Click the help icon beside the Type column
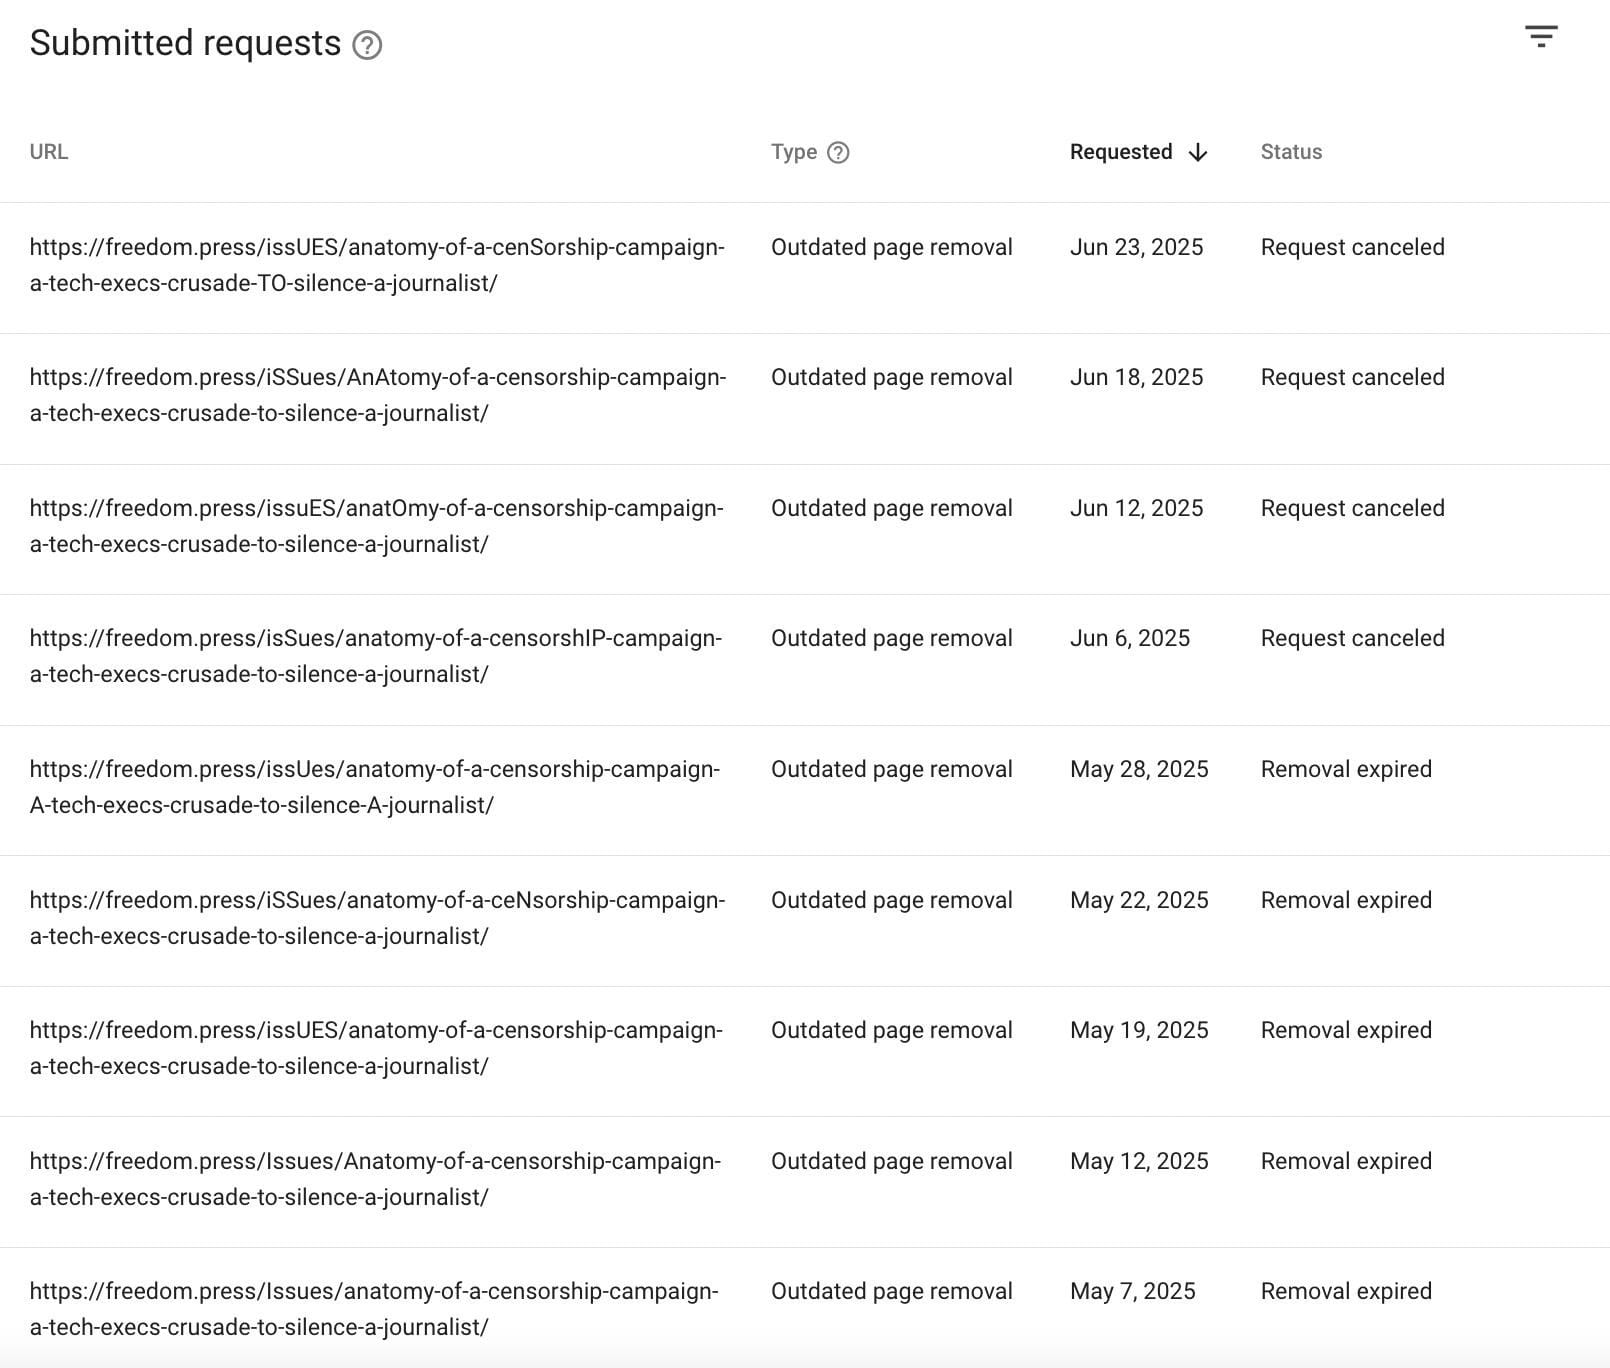Viewport: 1610px width, 1368px height. 838,152
